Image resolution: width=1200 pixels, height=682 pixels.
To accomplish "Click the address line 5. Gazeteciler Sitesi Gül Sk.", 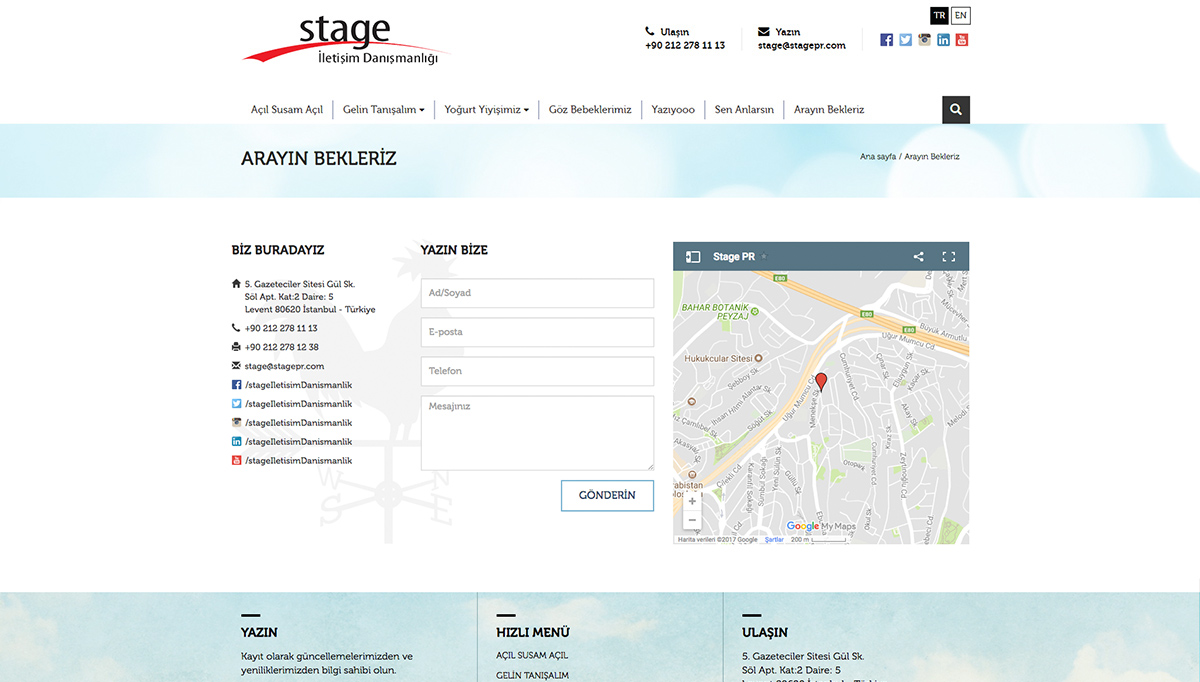I will pyautogui.click(x=300, y=285).
